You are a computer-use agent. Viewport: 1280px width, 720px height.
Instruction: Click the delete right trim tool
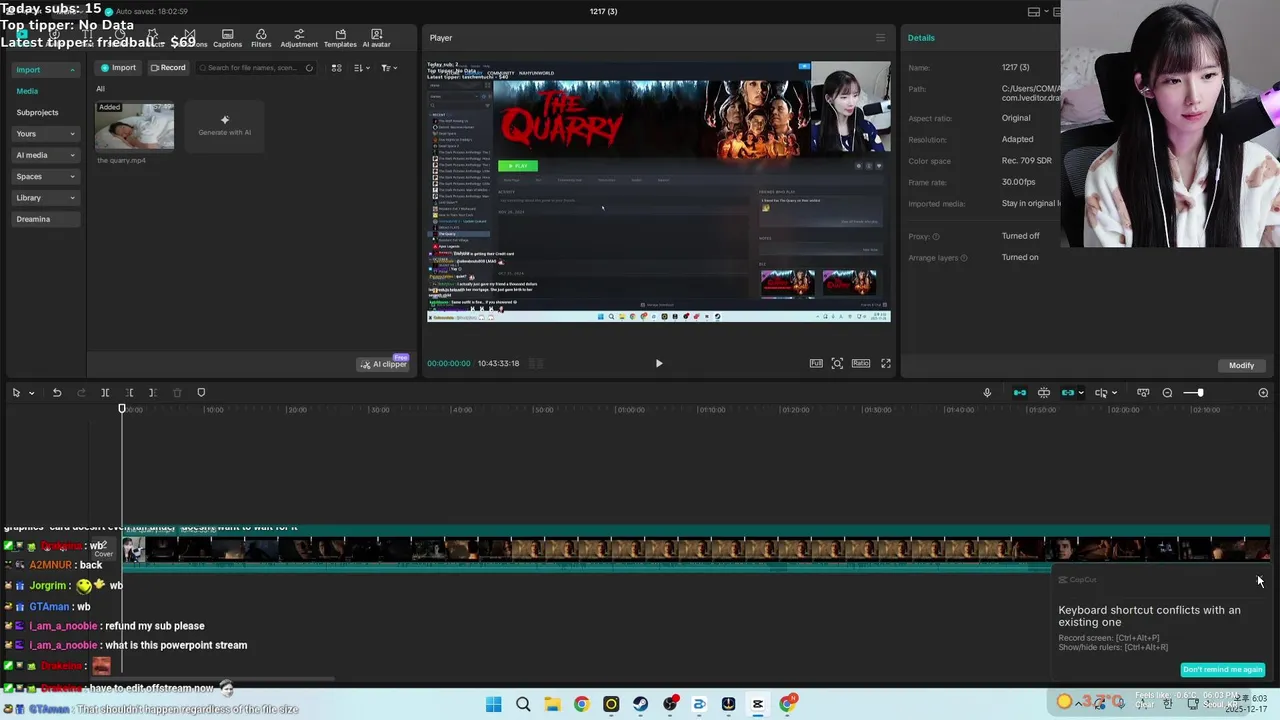click(x=152, y=393)
